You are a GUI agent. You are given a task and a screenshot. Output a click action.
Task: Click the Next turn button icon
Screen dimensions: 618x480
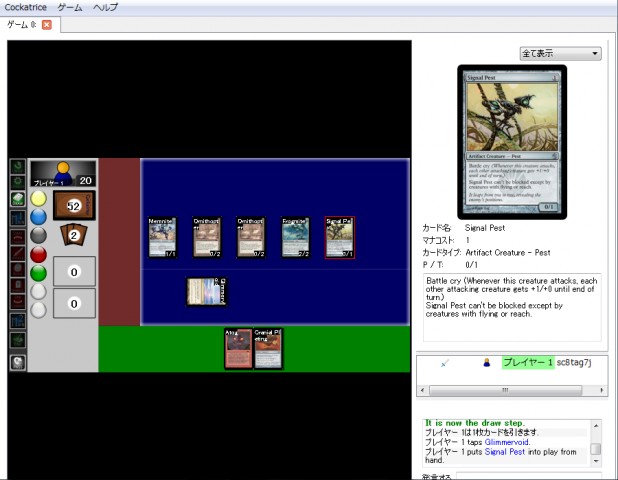point(18,363)
